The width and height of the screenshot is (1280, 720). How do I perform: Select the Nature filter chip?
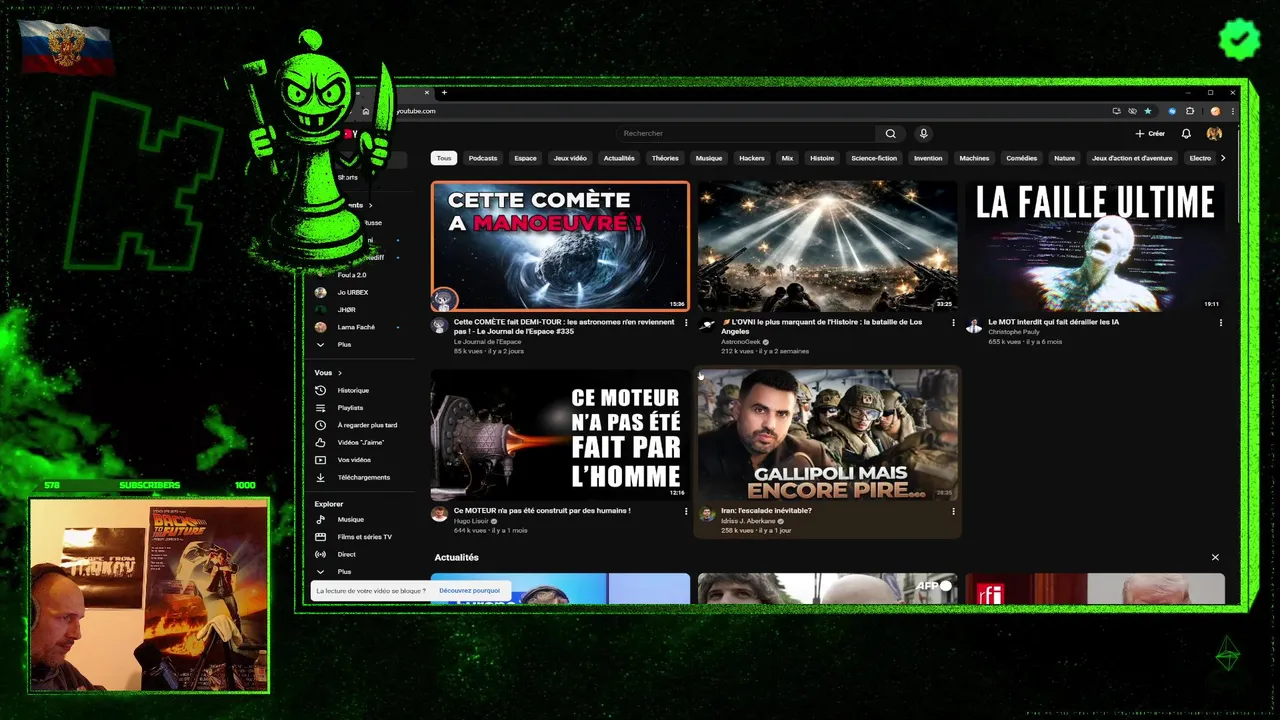pyautogui.click(x=1065, y=158)
